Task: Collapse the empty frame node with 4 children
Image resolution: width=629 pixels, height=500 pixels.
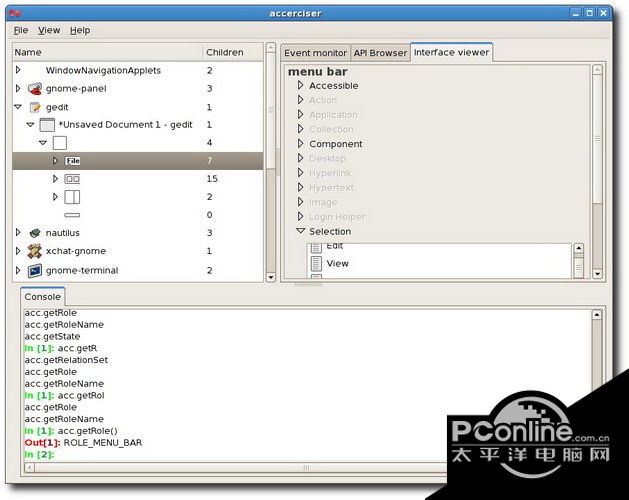Action: pyautogui.click(x=43, y=142)
